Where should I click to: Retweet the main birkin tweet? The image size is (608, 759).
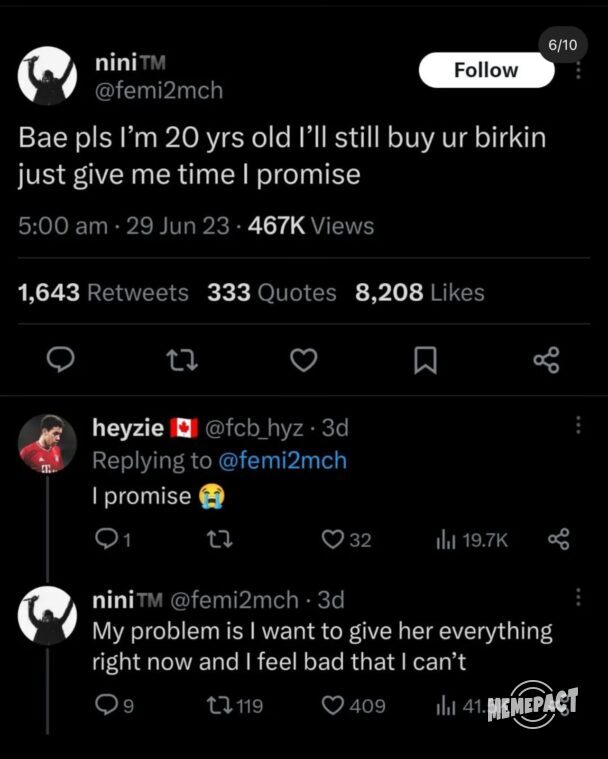179,360
